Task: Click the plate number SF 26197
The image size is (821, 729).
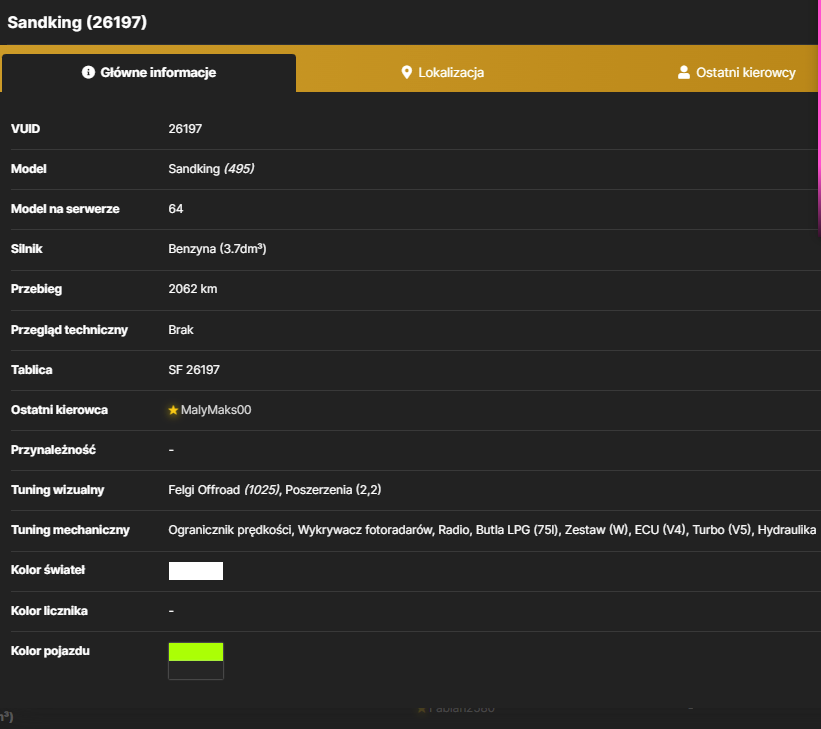Action: click(x=194, y=370)
